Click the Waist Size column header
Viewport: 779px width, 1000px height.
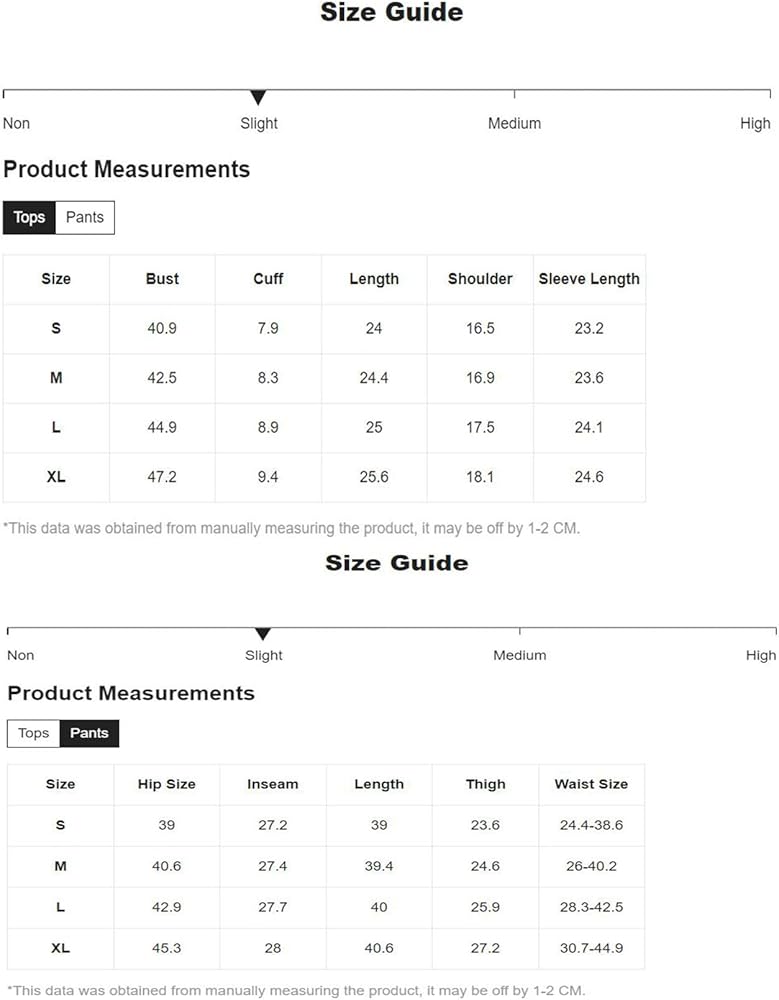click(x=591, y=784)
